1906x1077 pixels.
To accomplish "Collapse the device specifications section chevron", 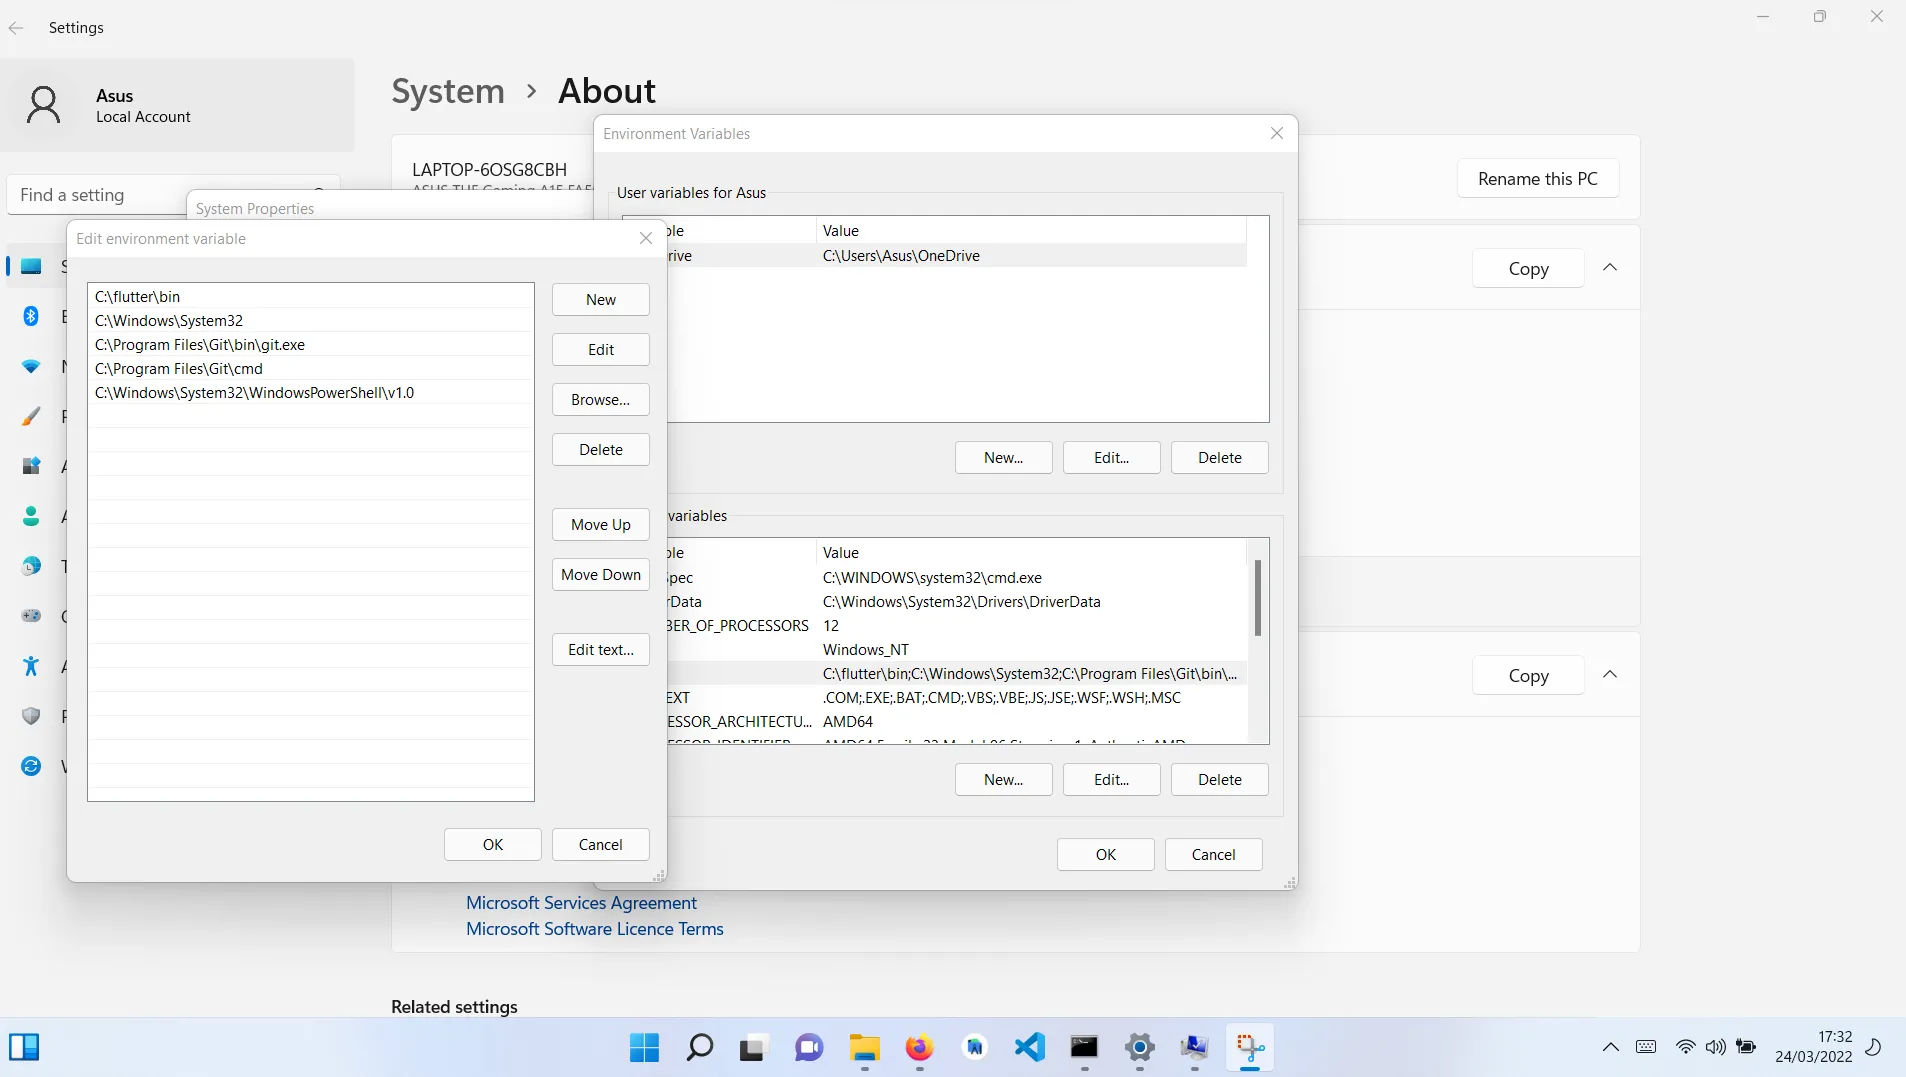I will 1610,268.
